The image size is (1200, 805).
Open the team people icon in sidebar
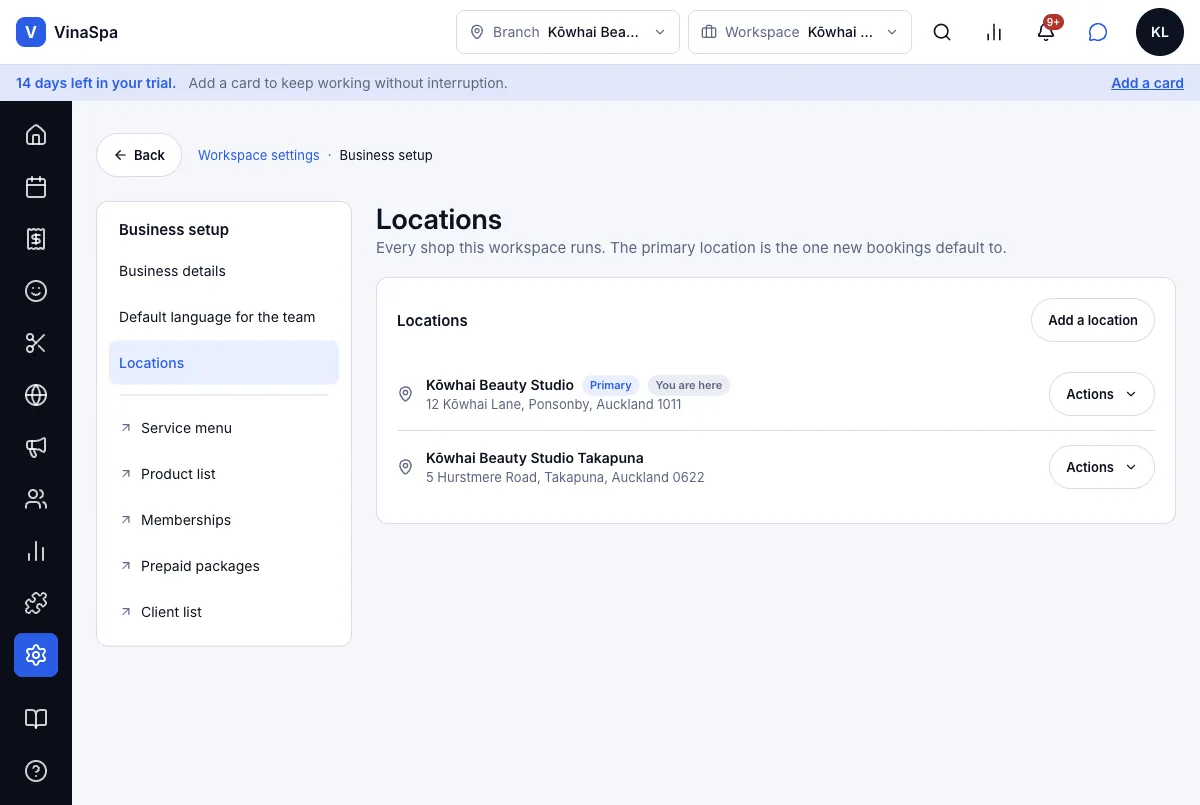point(36,499)
